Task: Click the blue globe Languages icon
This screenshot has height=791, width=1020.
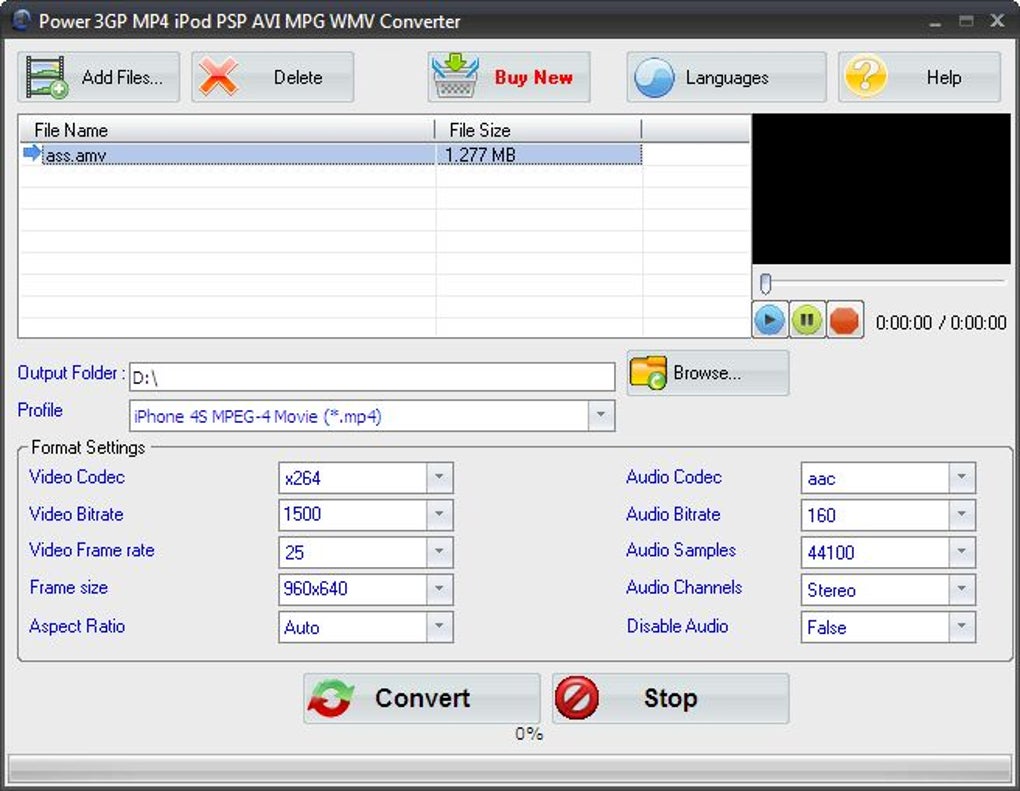Action: tap(654, 77)
